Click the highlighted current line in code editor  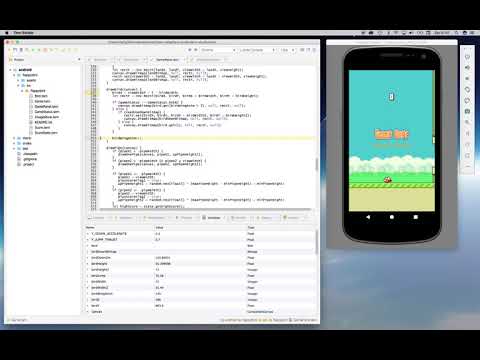tap(206, 138)
